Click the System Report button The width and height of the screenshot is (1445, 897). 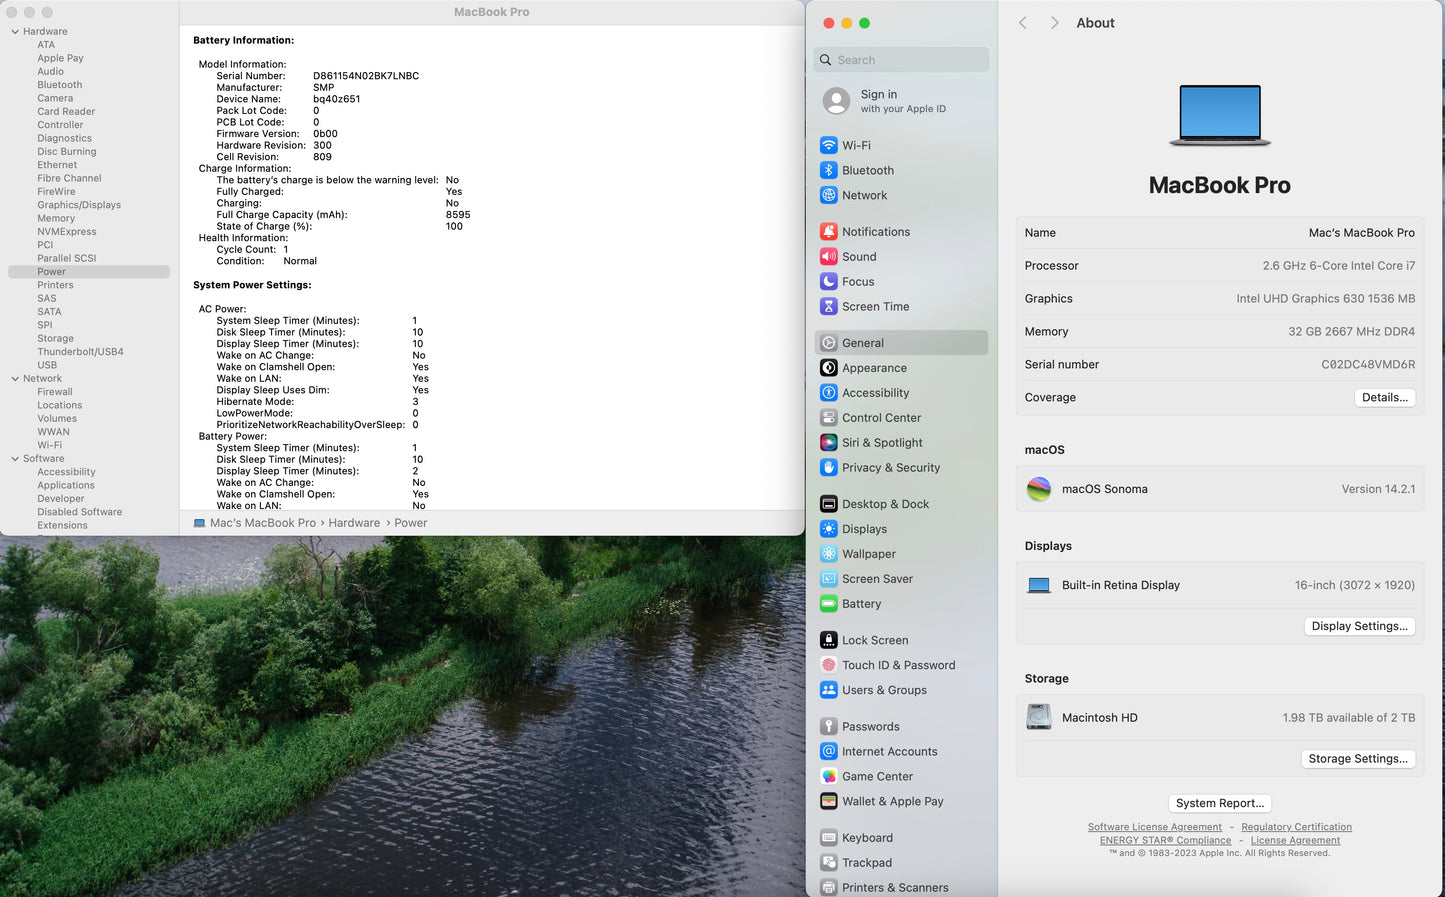(x=1219, y=803)
